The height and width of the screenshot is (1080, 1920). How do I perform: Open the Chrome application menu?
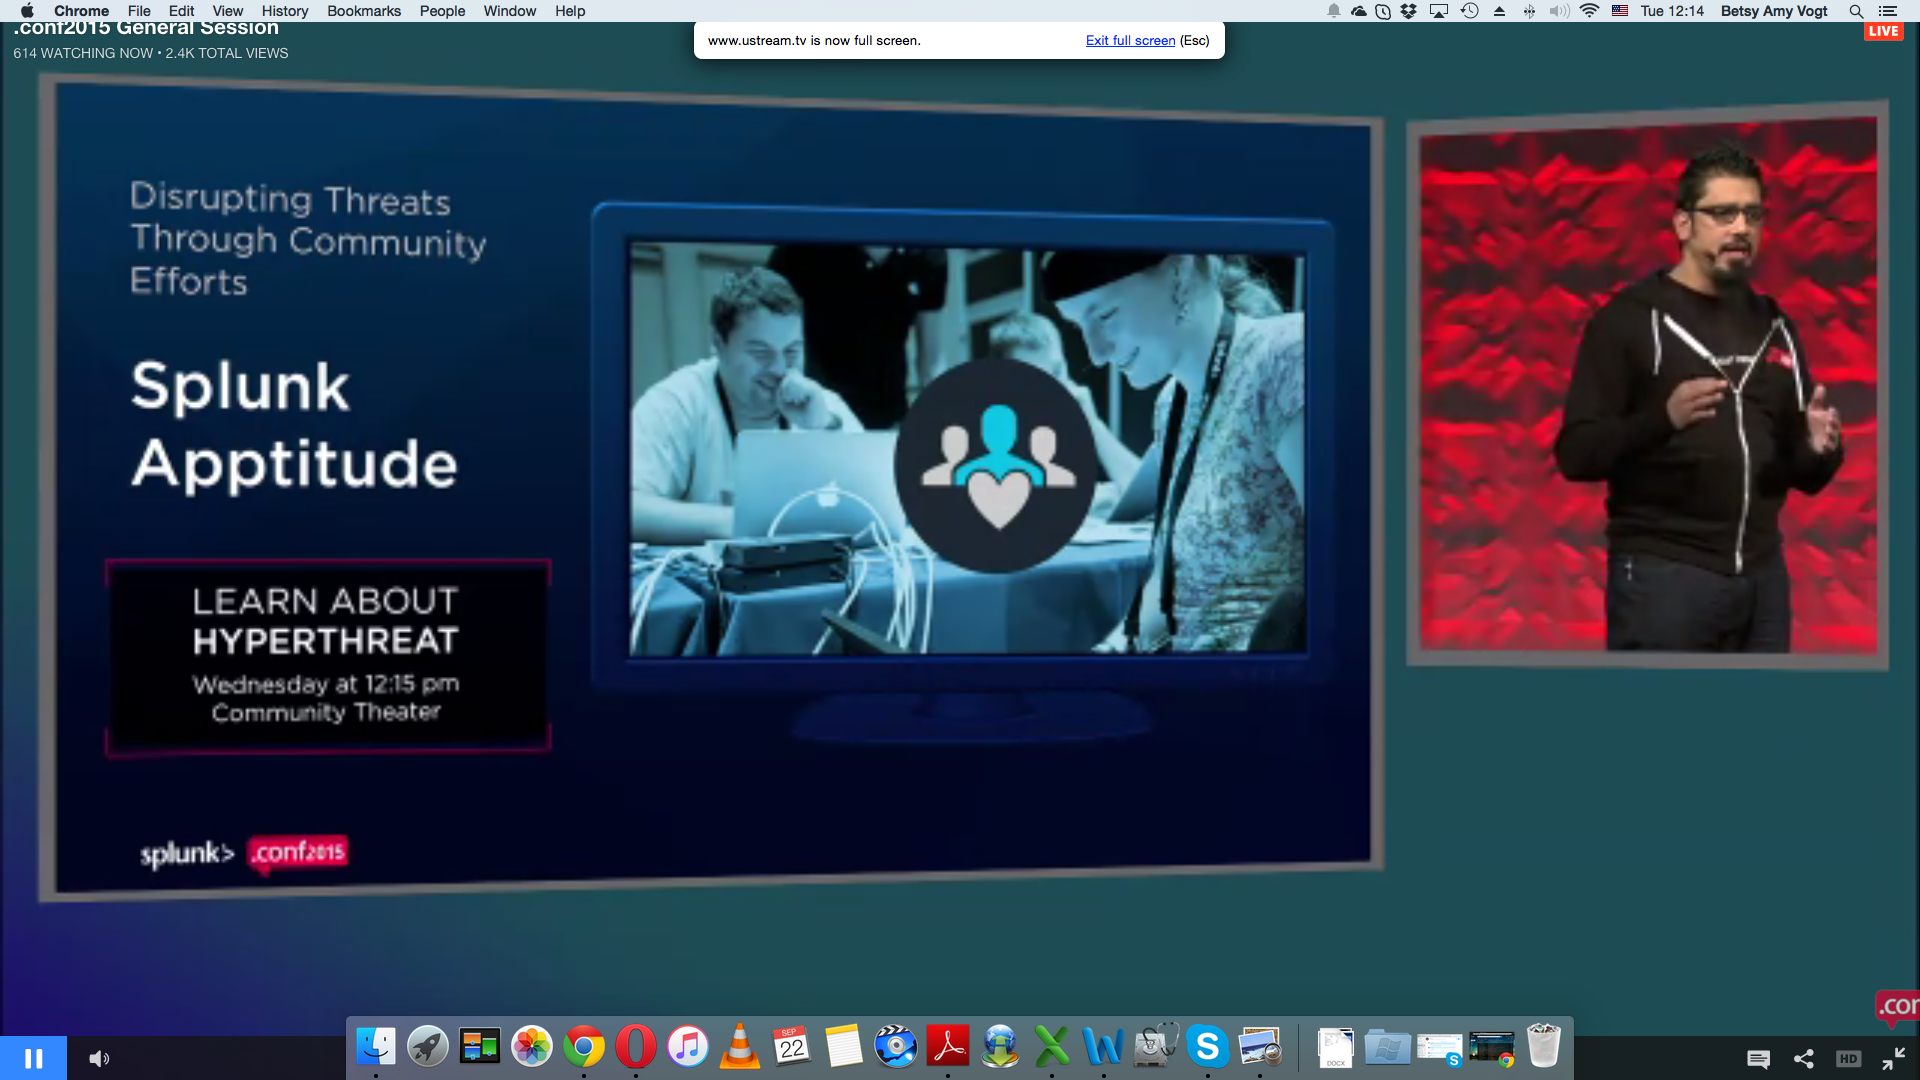click(81, 11)
